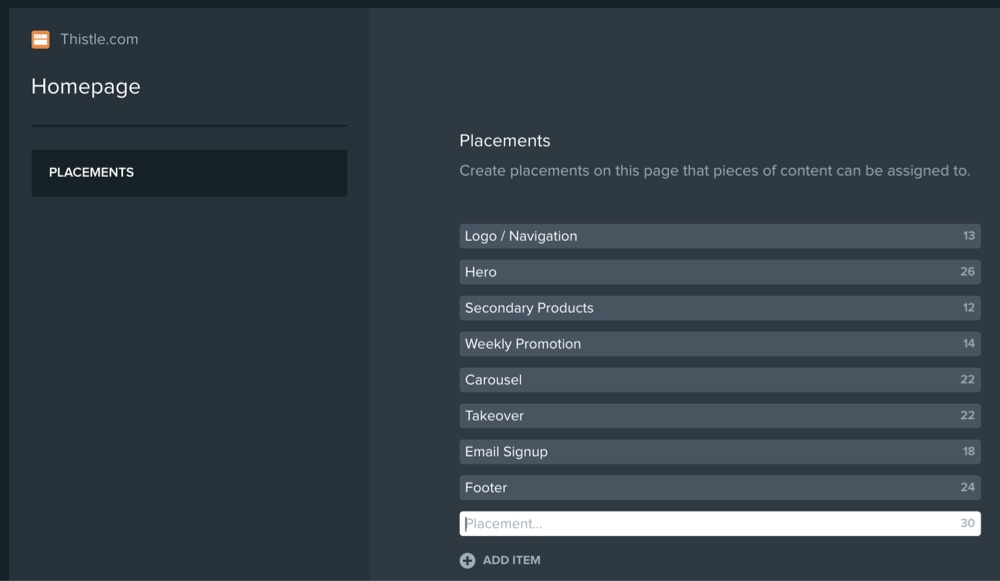Edit the Weekly Promotion placement field
The height and width of the screenshot is (581, 1000).
[x=720, y=344]
